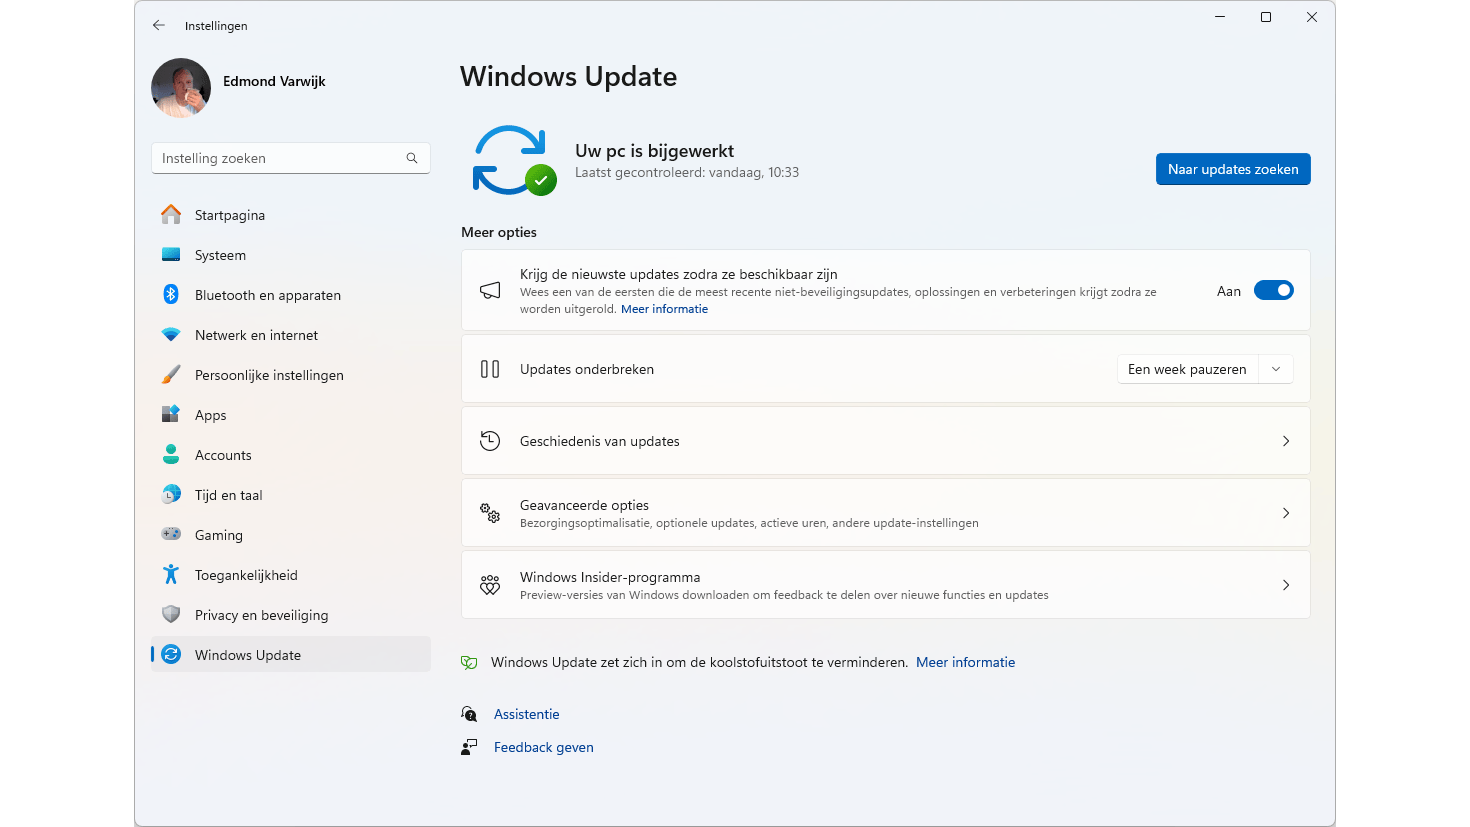1470x827 pixels.
Task: Click Een week pauzeren button
Action: pos(1187,369)
